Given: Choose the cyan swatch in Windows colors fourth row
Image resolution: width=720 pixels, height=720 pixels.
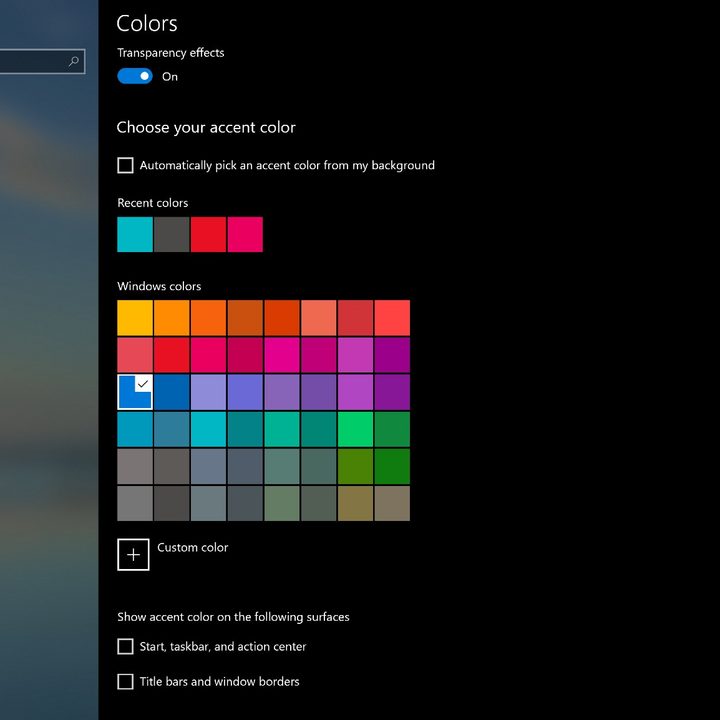Looking at the screenshot, I should (208, 429).
